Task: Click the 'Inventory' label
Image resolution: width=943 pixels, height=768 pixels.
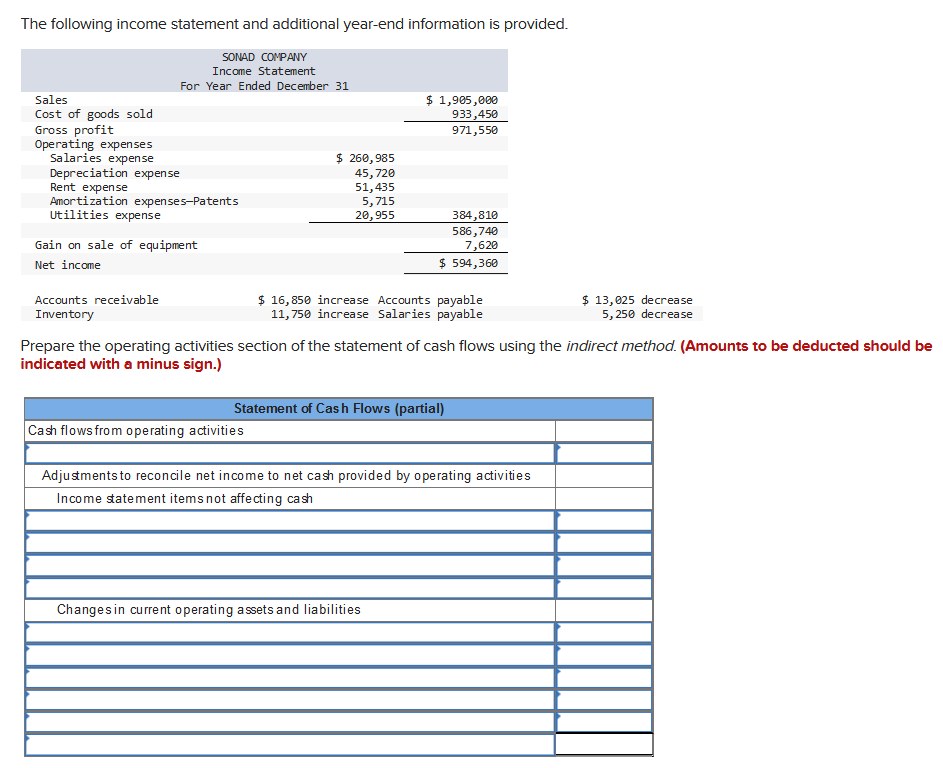Action: point(64,315)
